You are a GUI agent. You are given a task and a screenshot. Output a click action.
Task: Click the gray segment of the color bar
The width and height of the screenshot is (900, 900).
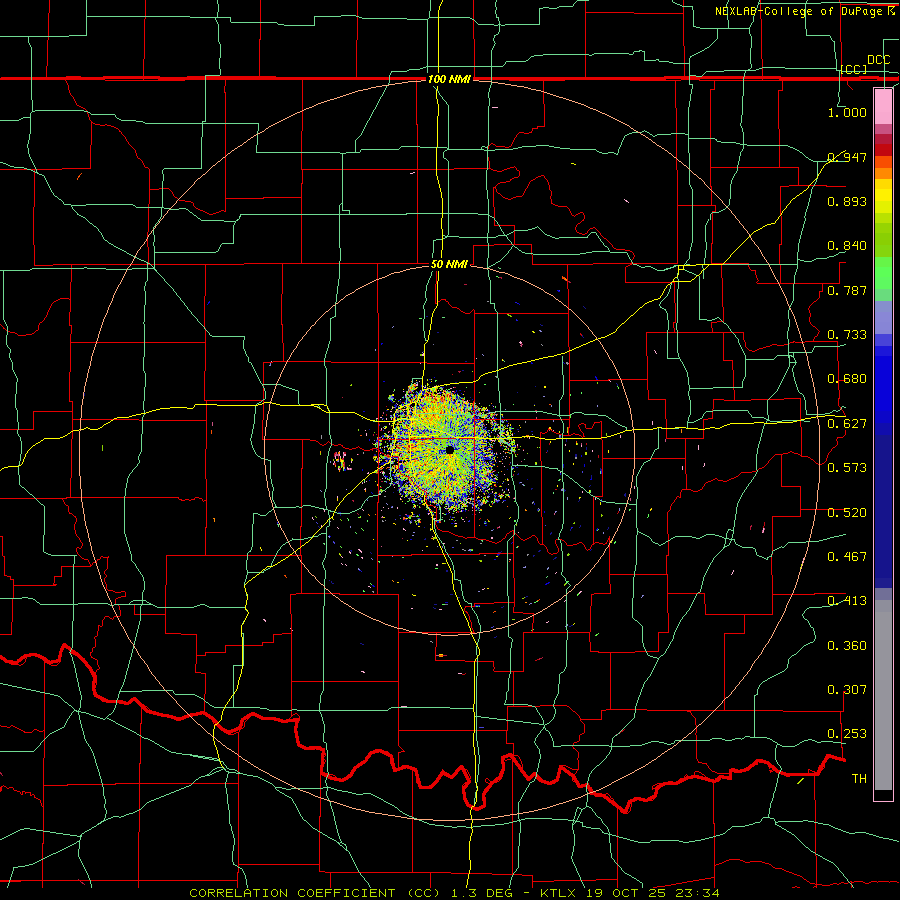point(883,695)
